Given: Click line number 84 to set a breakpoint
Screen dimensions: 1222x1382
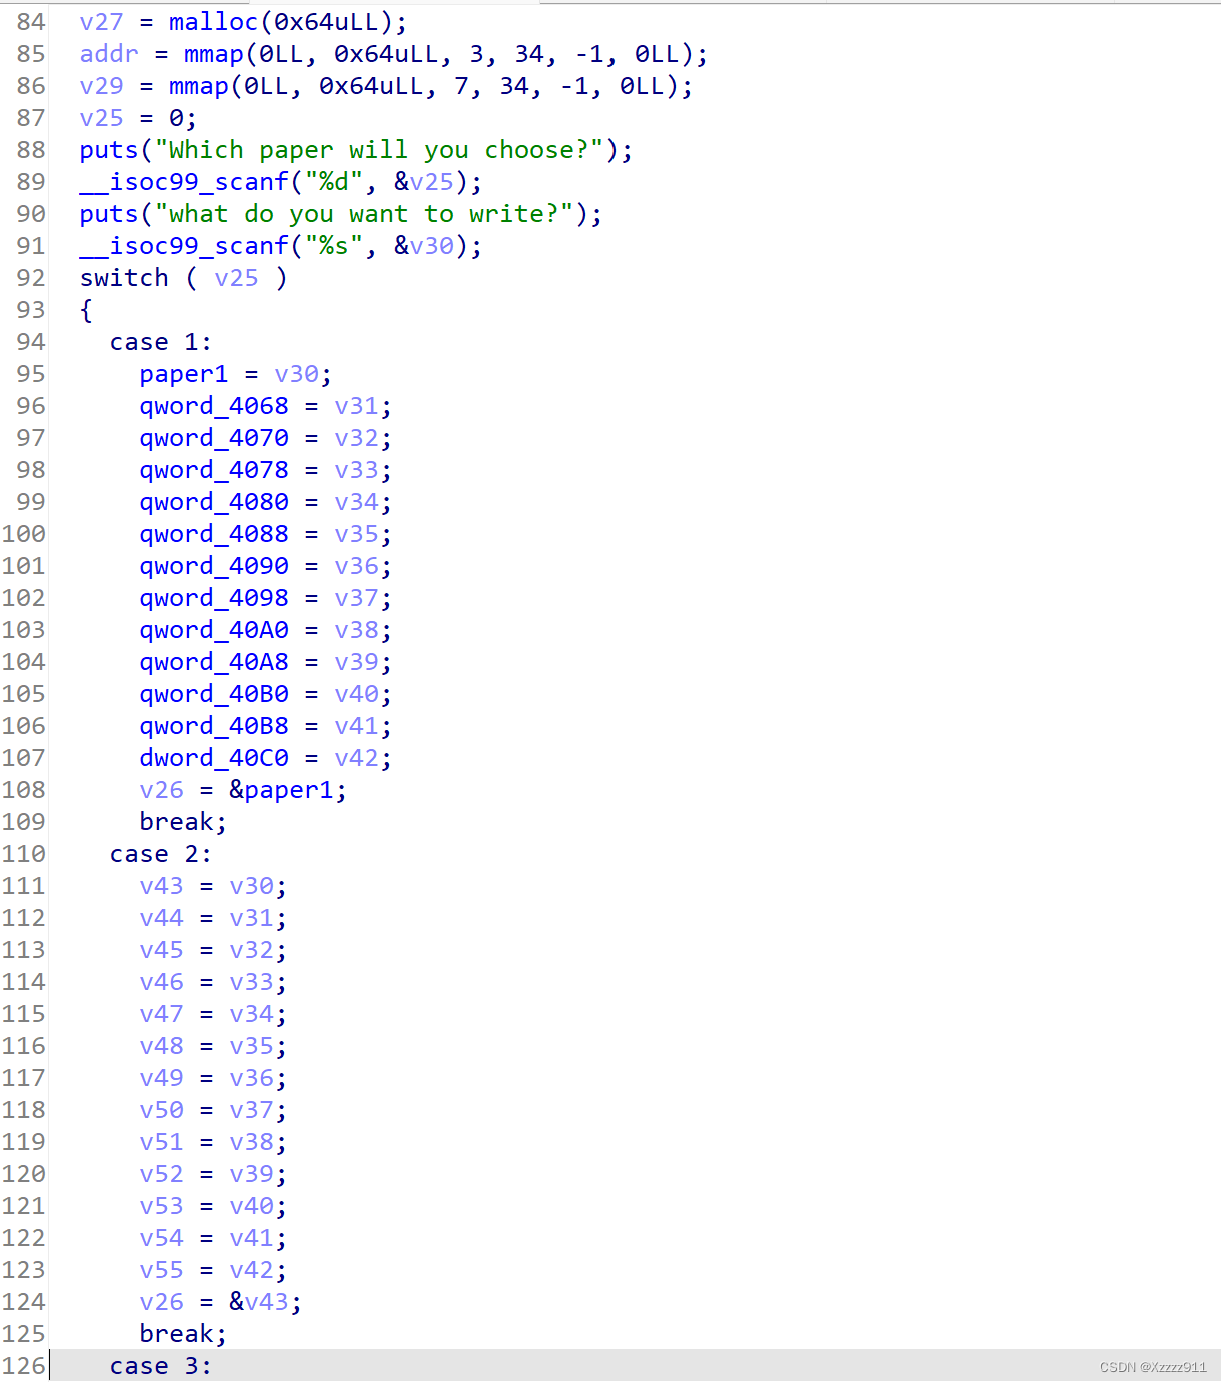Looking at the screenshot, I should point(30,21).
